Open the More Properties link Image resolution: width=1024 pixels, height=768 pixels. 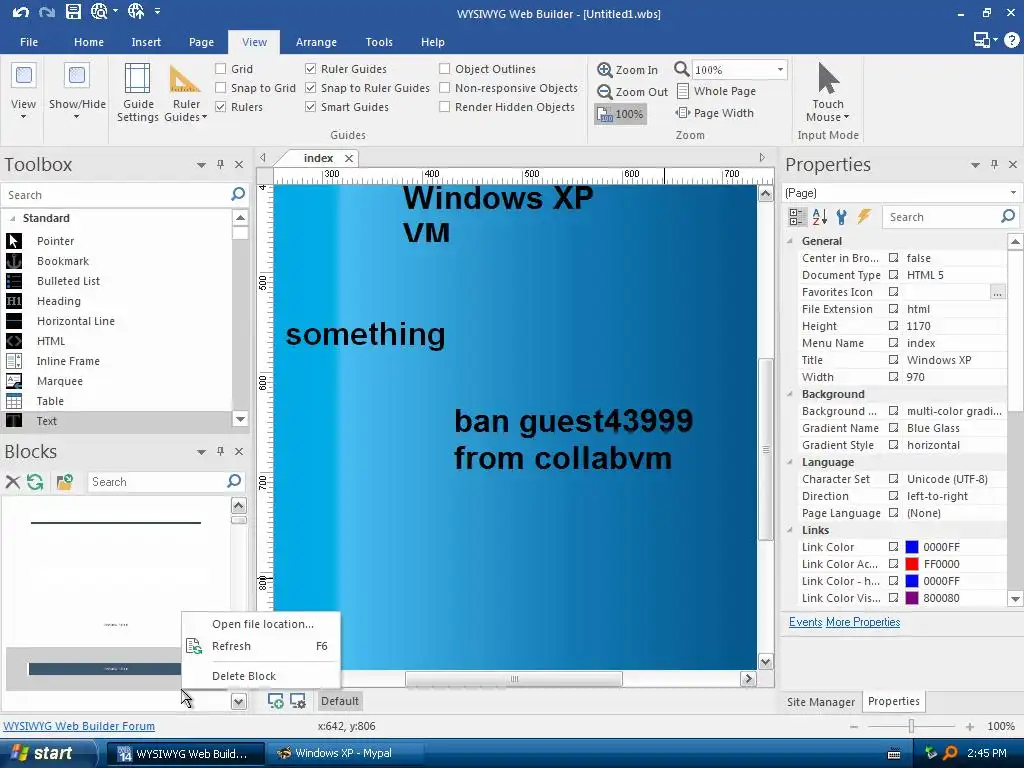pos(863,622)
